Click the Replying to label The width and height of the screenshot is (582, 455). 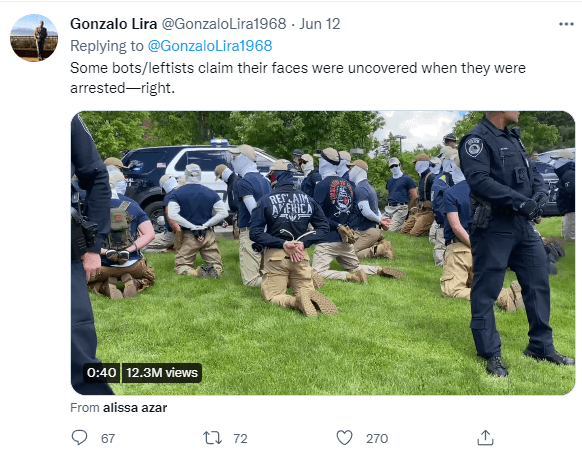tap(107, 46)
